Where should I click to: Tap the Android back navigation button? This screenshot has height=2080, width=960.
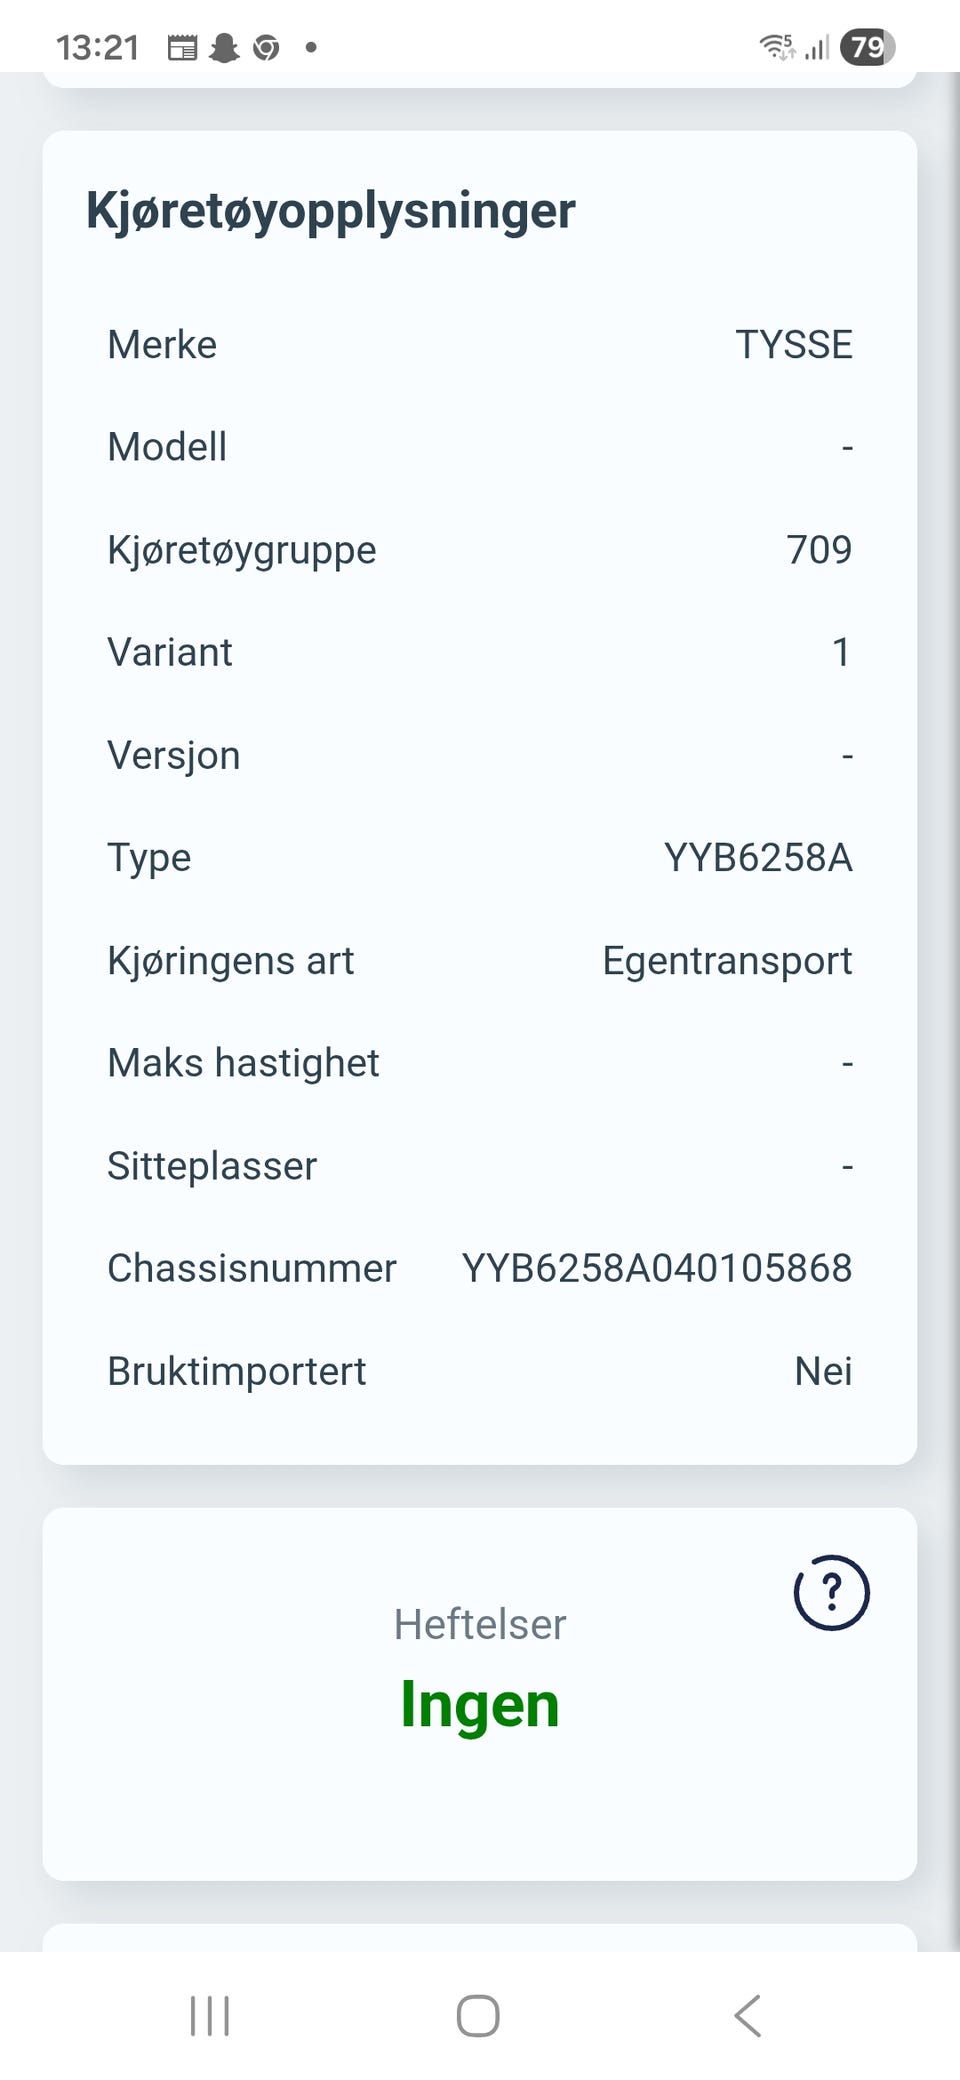click(x=748, y=2015)
